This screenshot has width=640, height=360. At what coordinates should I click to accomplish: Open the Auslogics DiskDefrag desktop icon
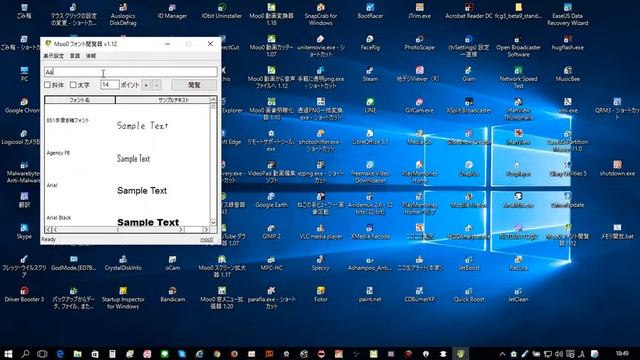[x=123, y=14]
